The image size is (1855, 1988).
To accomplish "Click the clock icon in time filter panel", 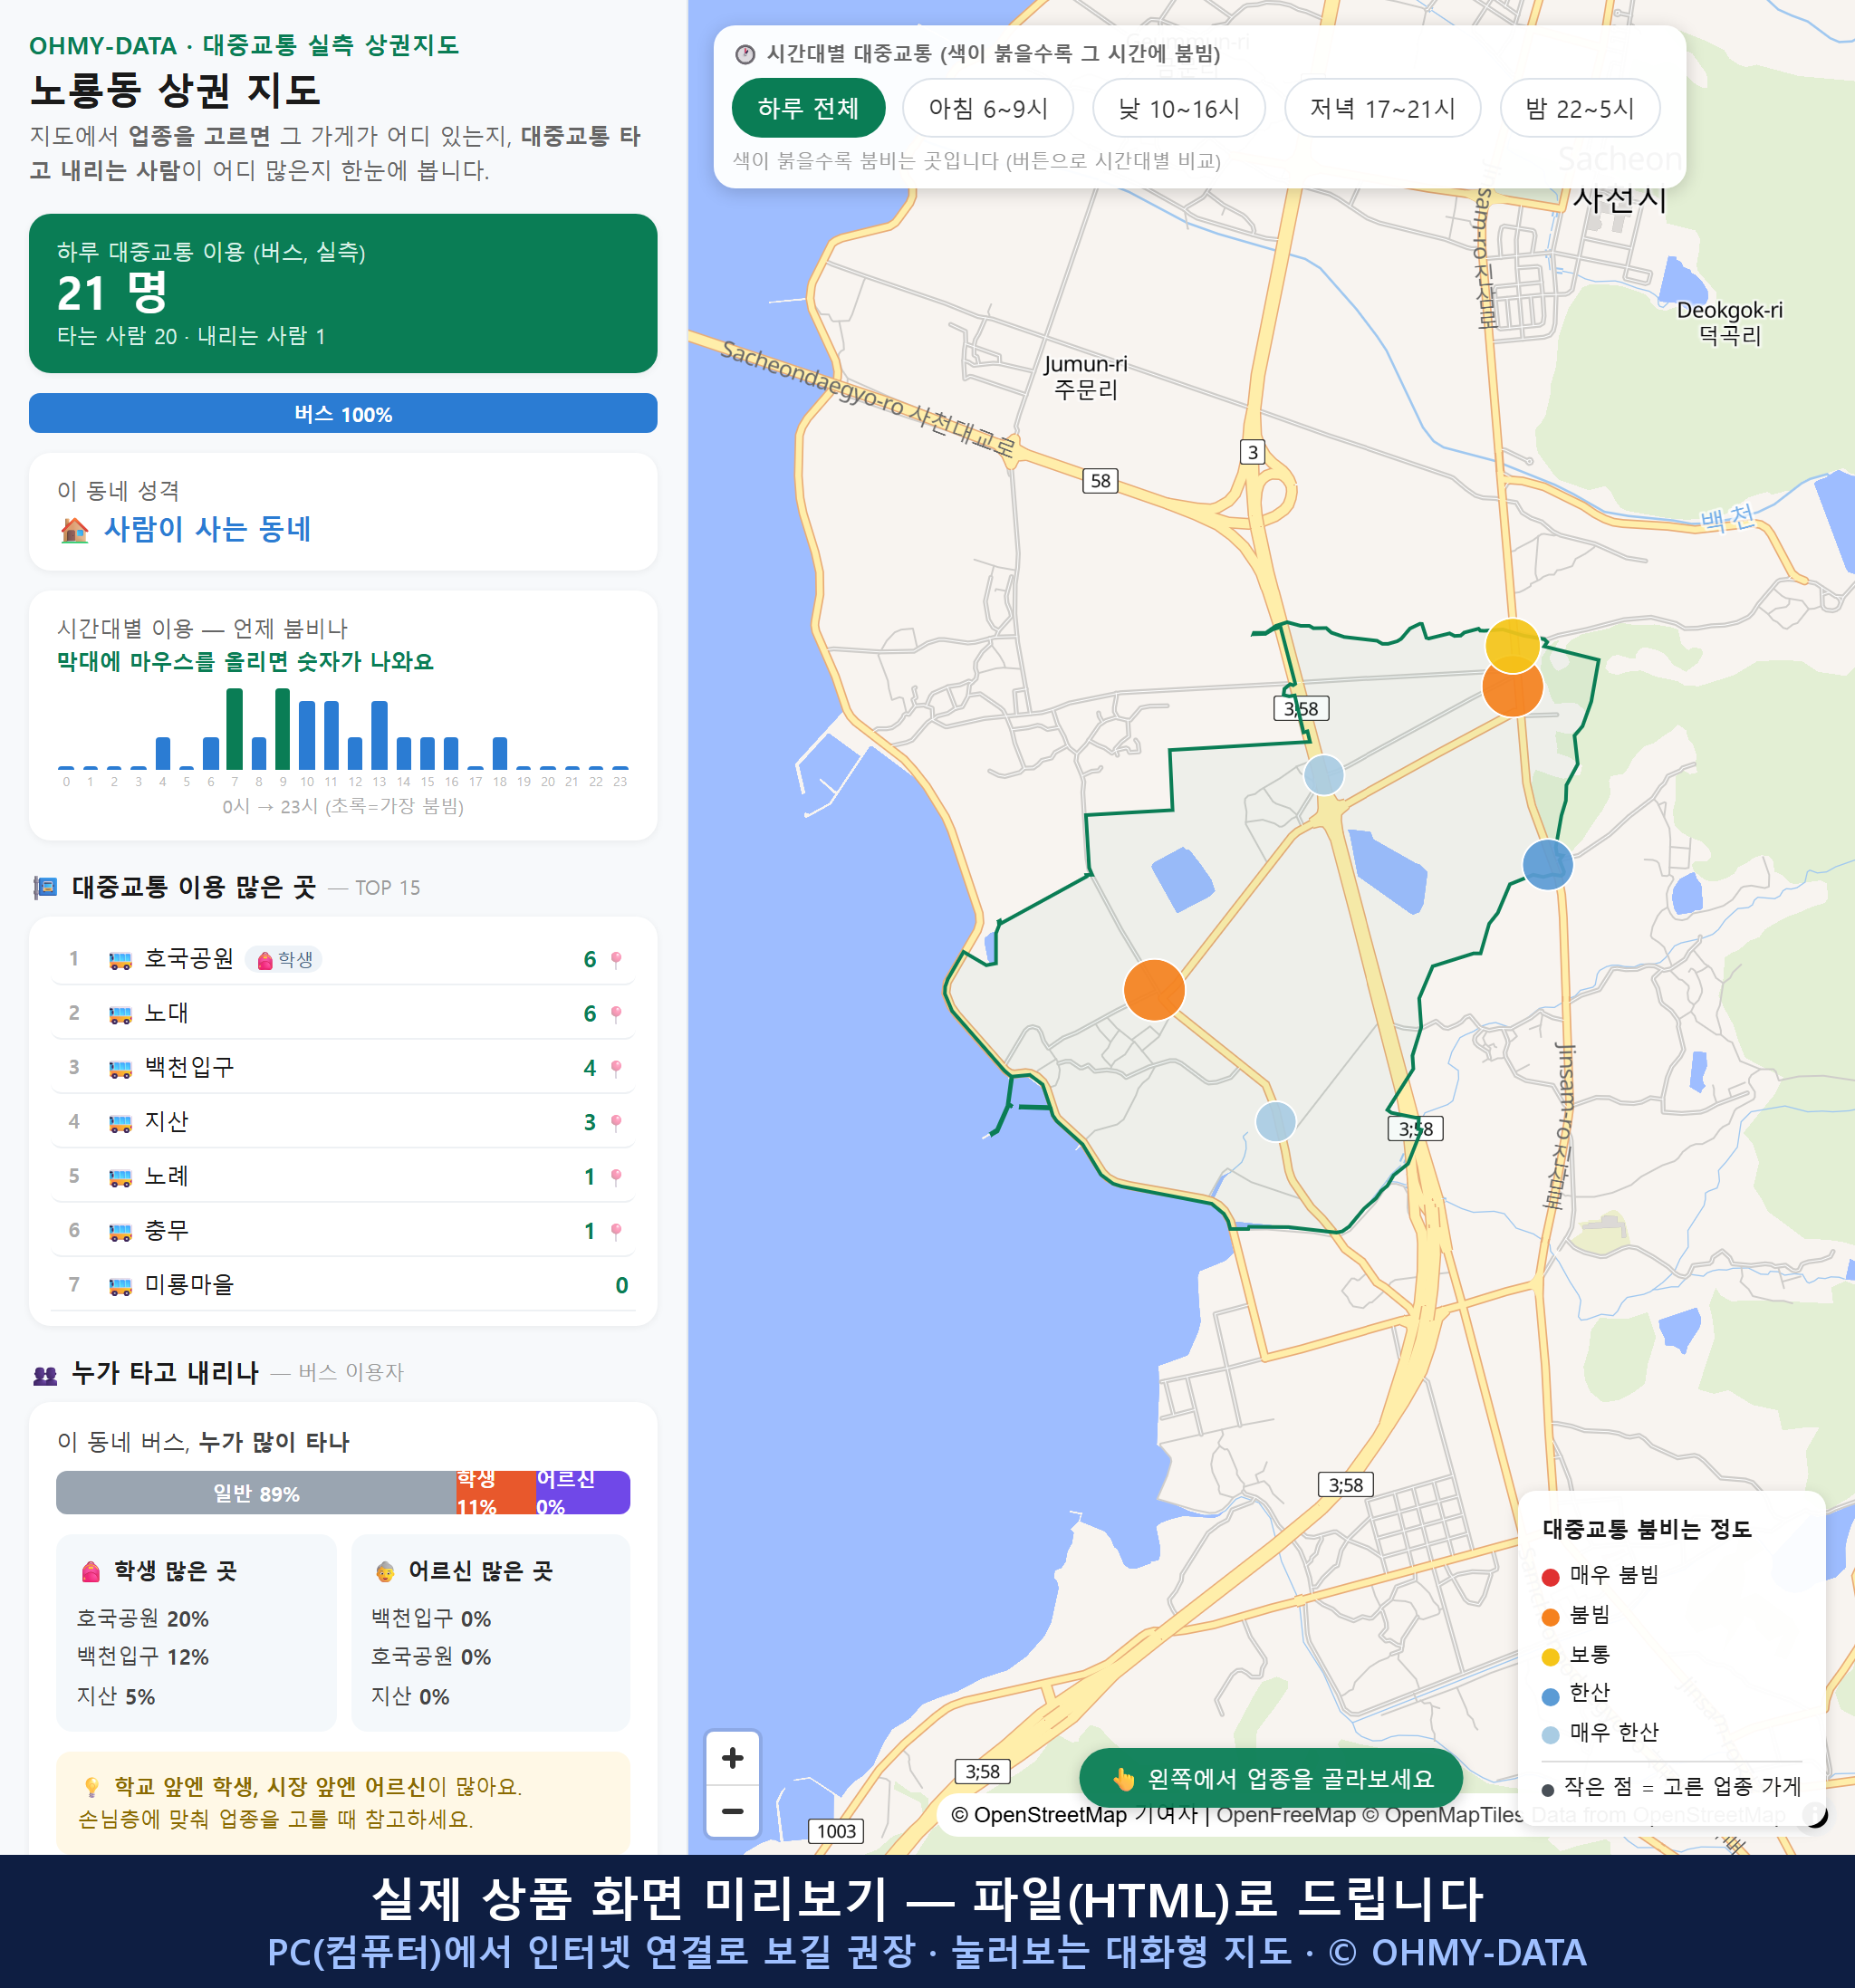I will coord(745,54).
